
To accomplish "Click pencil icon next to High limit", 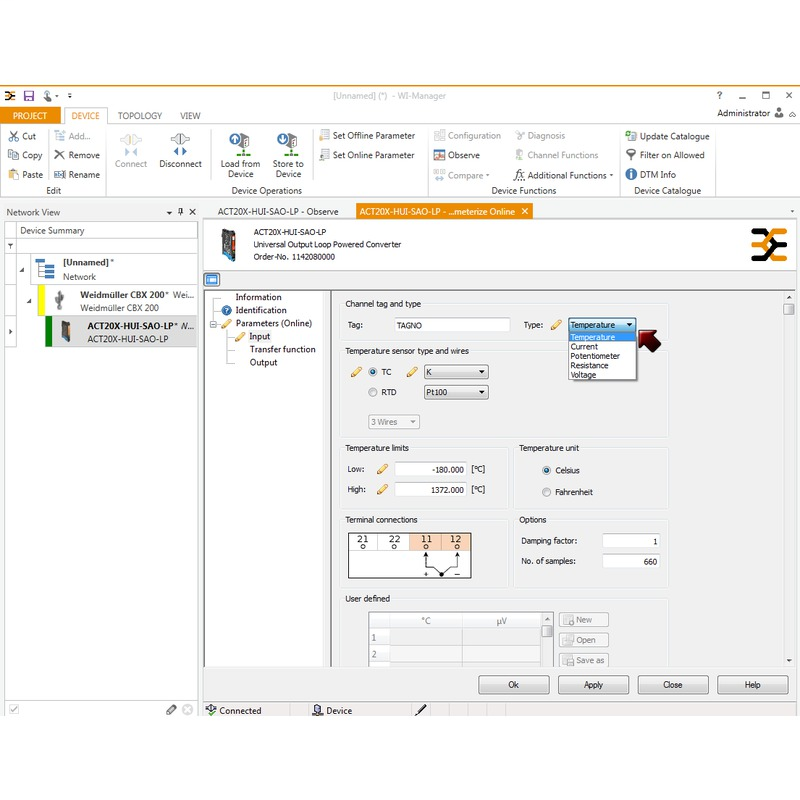I will (382, 490).
